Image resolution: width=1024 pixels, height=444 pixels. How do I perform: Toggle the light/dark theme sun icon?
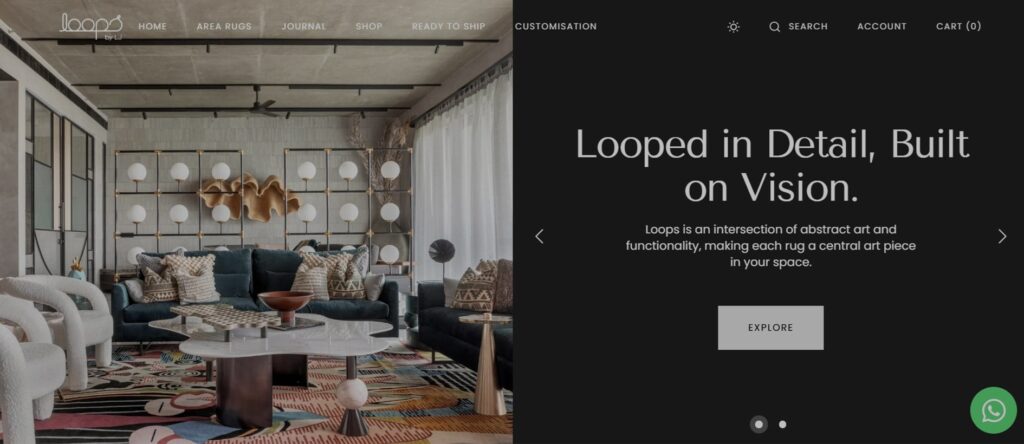point(733,27)
